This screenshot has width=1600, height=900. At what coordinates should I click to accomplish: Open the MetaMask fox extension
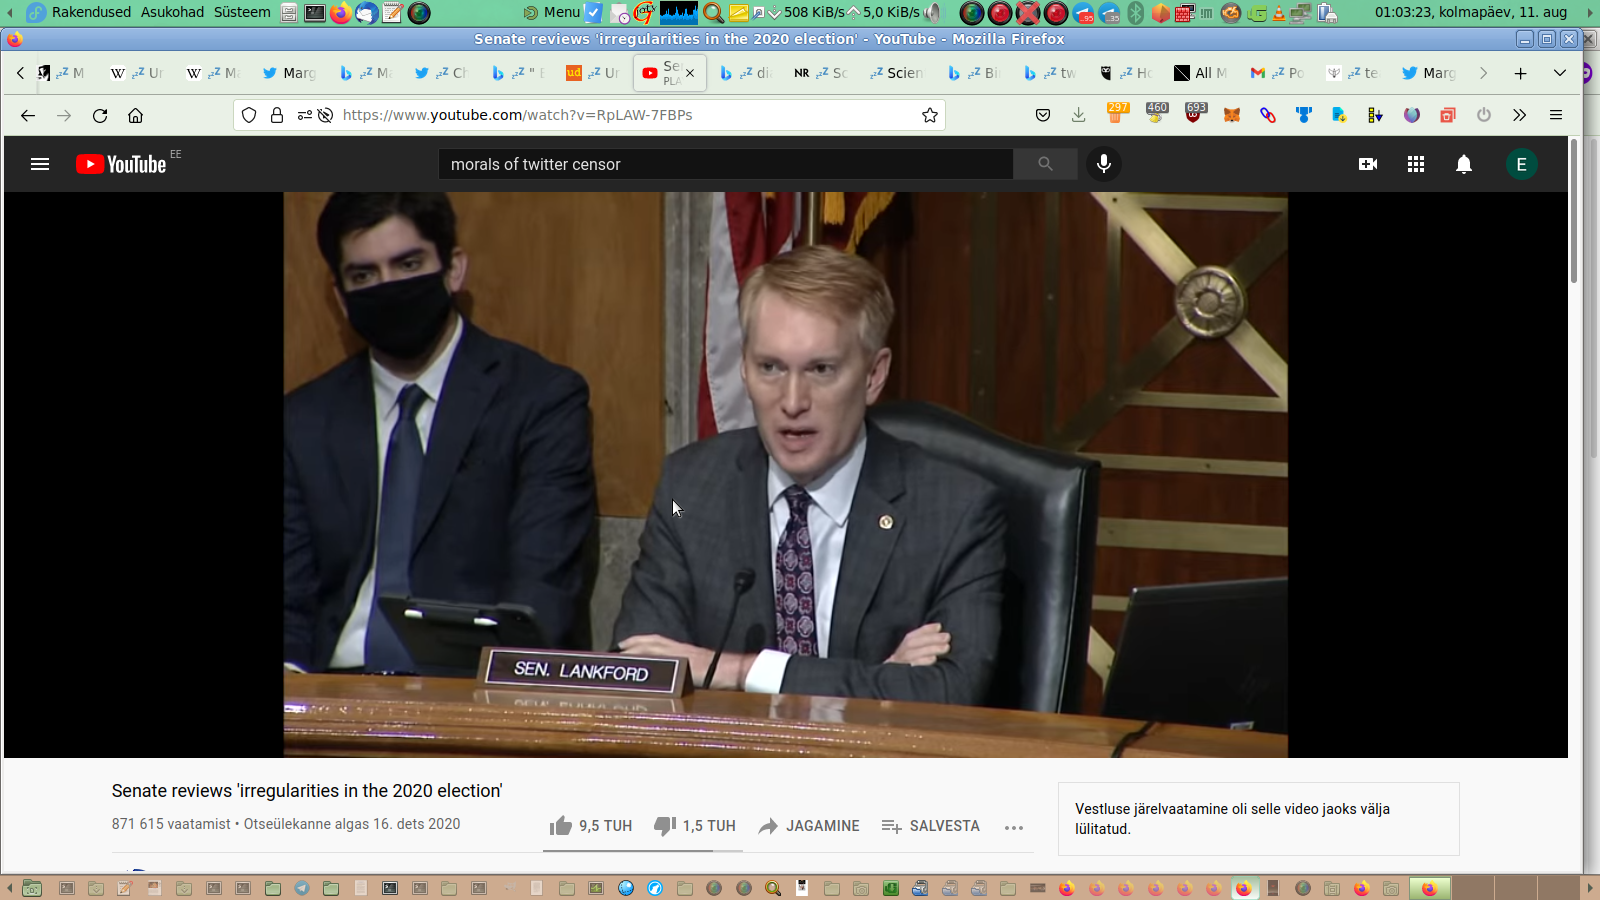tap(1232, 115)
